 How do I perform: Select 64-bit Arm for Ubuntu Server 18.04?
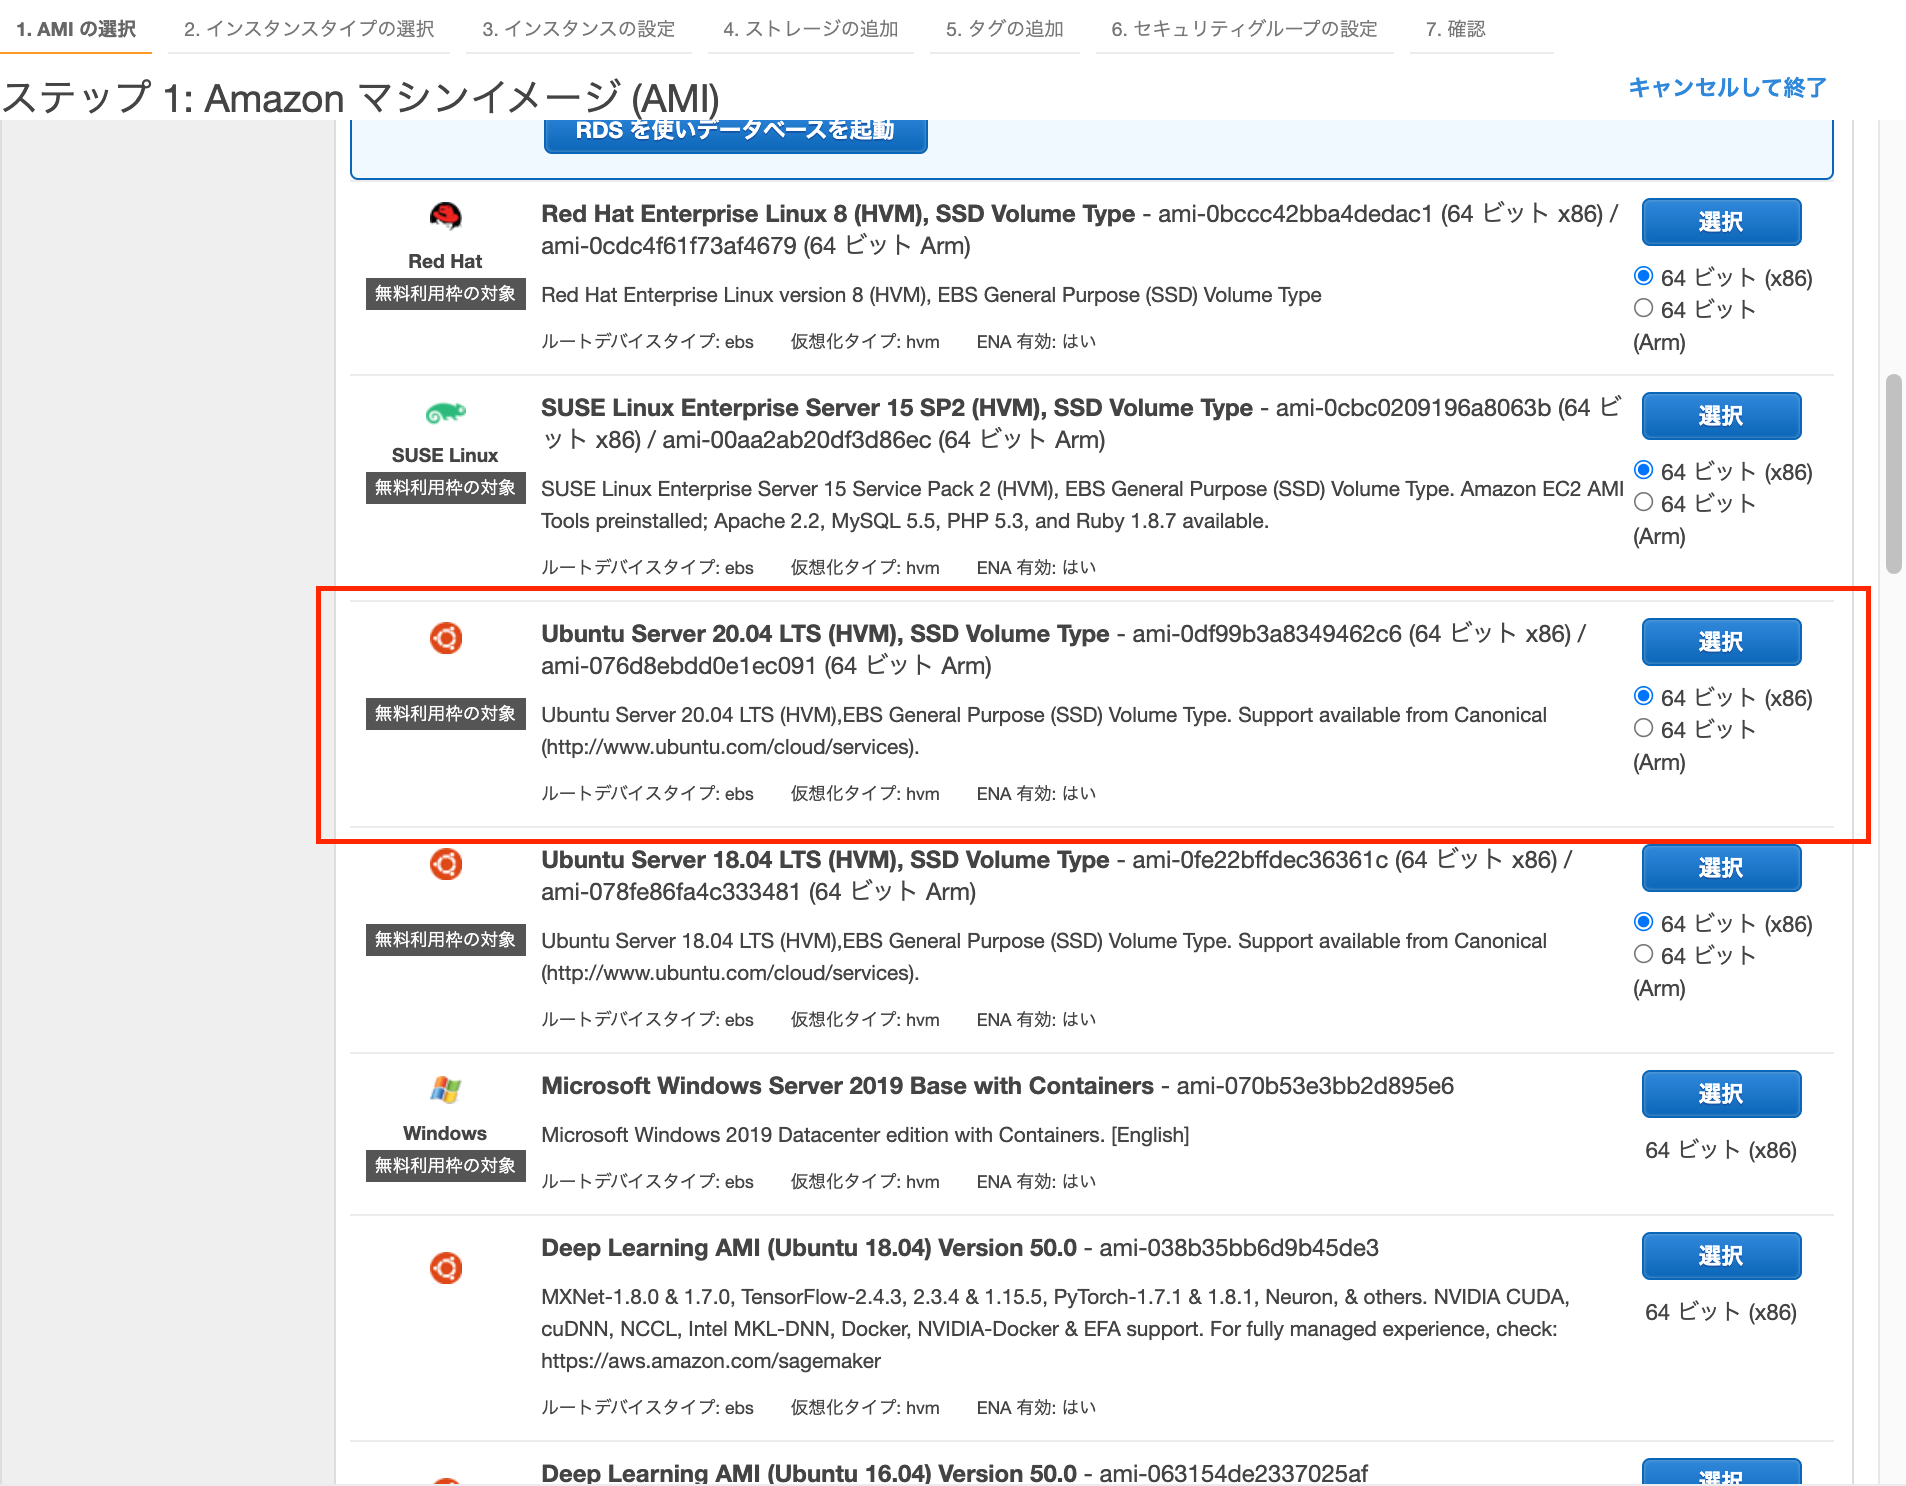(x=1643, y=954)
